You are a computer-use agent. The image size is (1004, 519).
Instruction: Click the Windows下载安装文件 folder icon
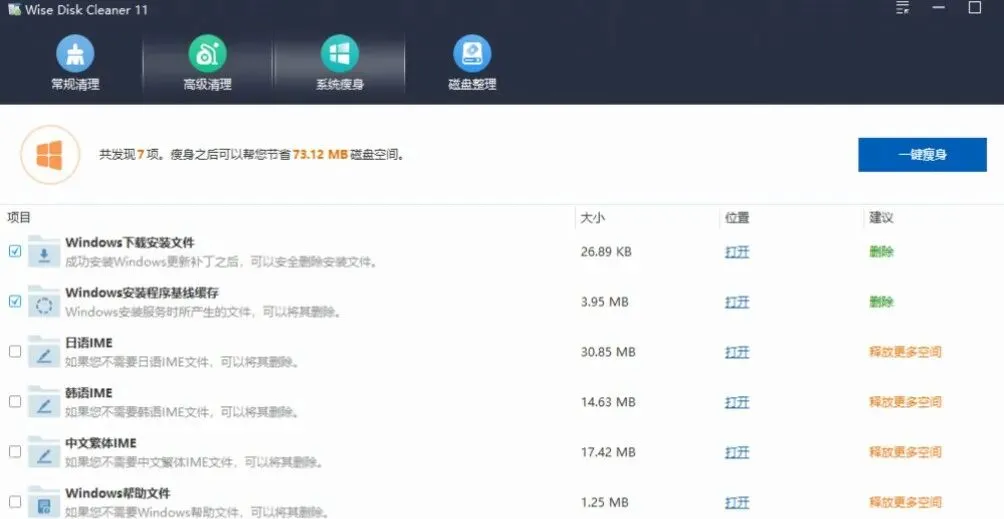tap(44, 252)
